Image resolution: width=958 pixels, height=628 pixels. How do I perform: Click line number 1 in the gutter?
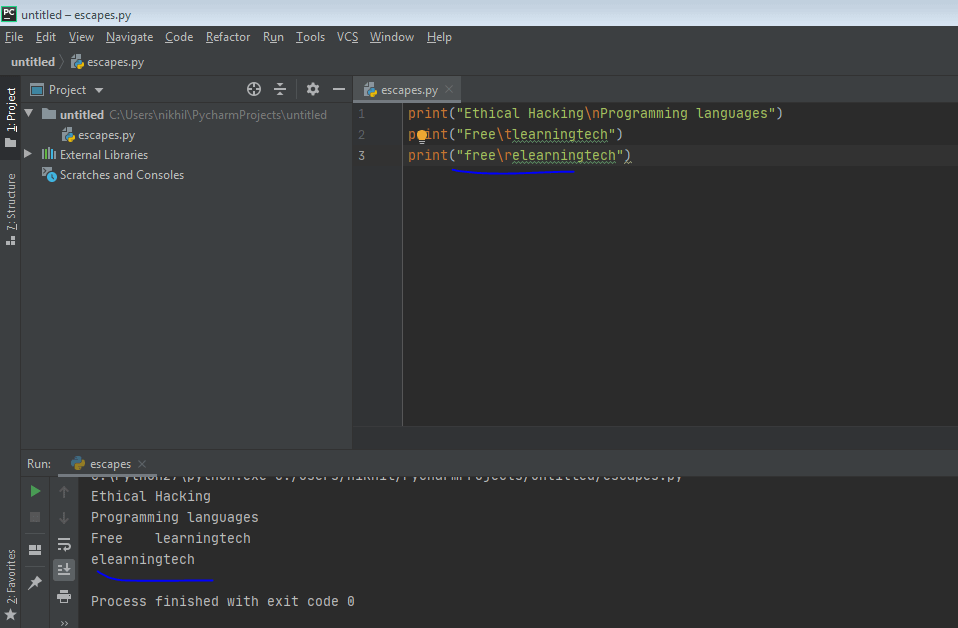(362, 114)
